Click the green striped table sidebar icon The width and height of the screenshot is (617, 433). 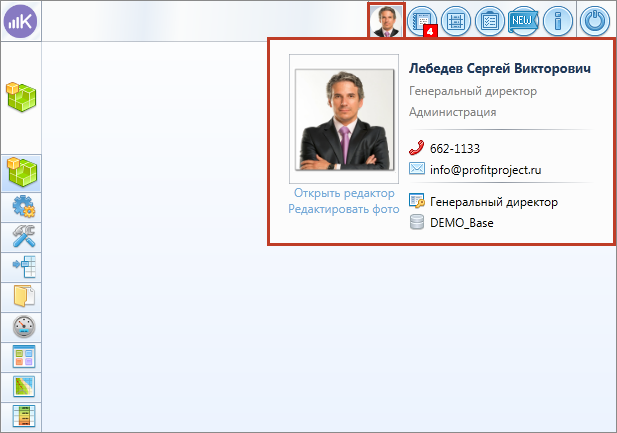[x=24, y=416]
